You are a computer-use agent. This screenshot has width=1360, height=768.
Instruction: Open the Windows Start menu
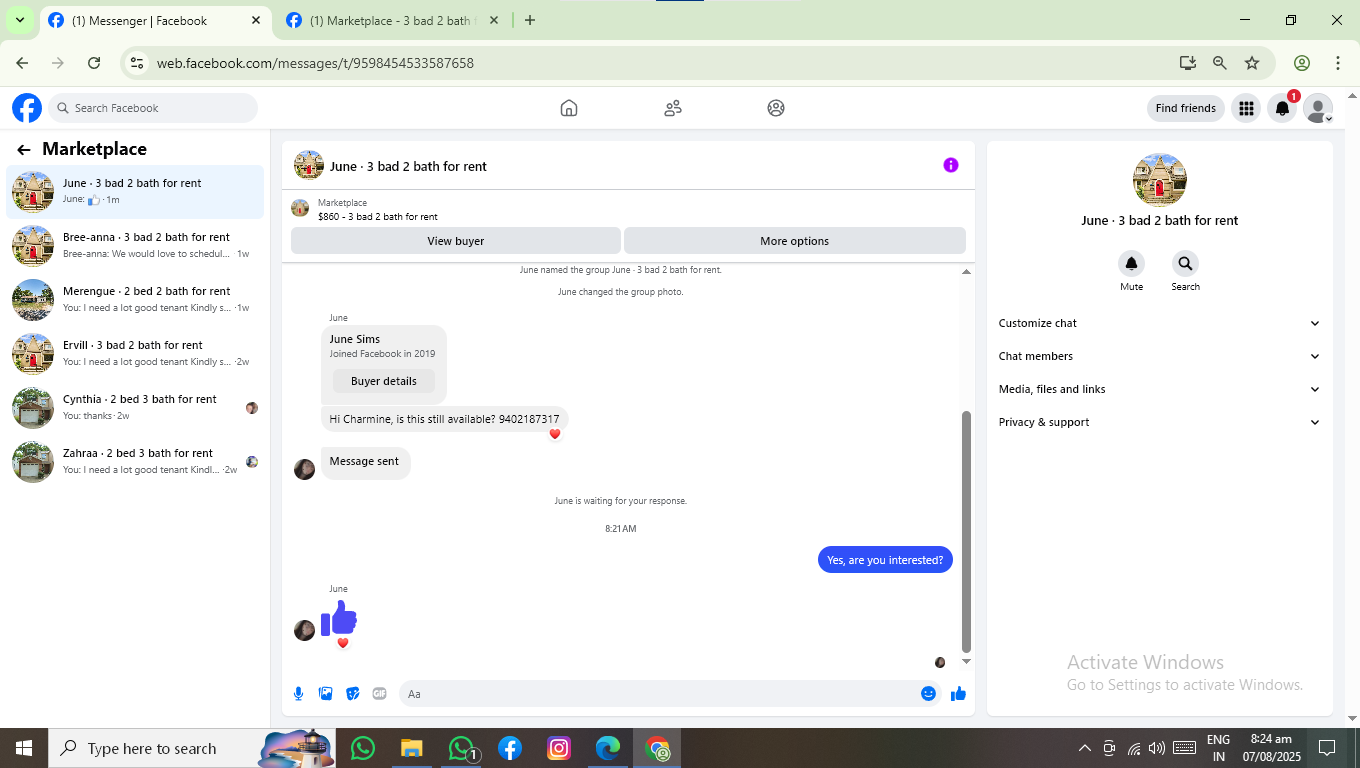click(23, 748)
